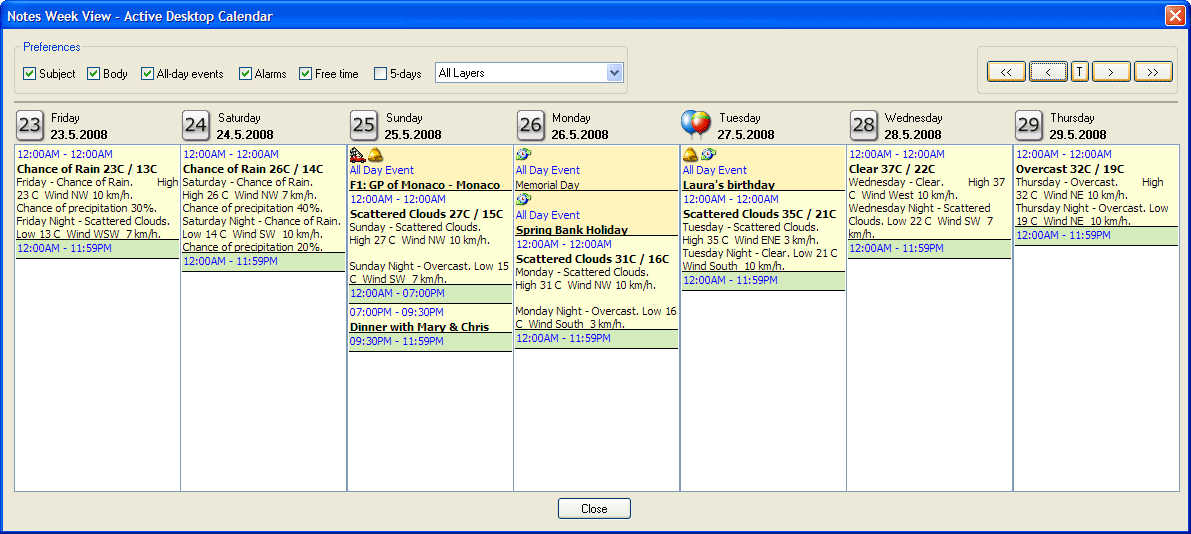This screenshot has width=1191, height=534.
Task: Click the T (today) button
Action: (1079, 71)
